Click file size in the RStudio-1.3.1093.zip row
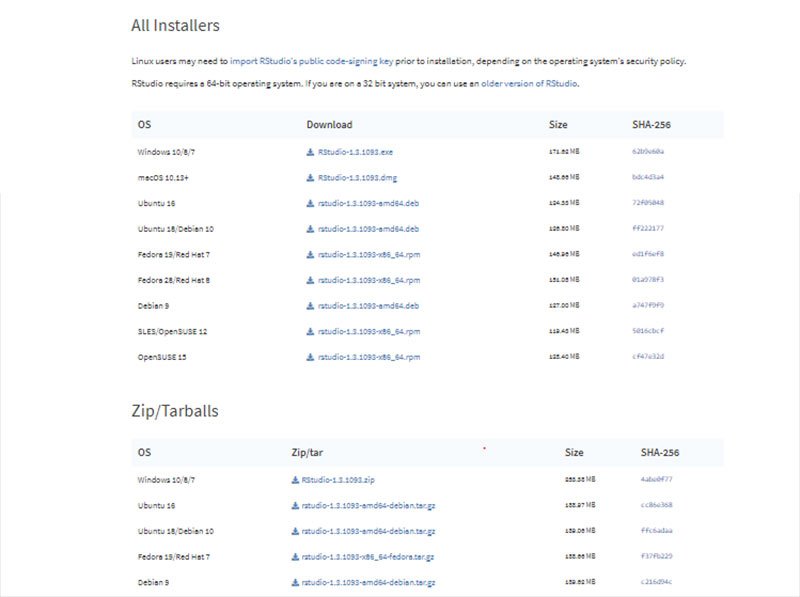 point(580,479)
